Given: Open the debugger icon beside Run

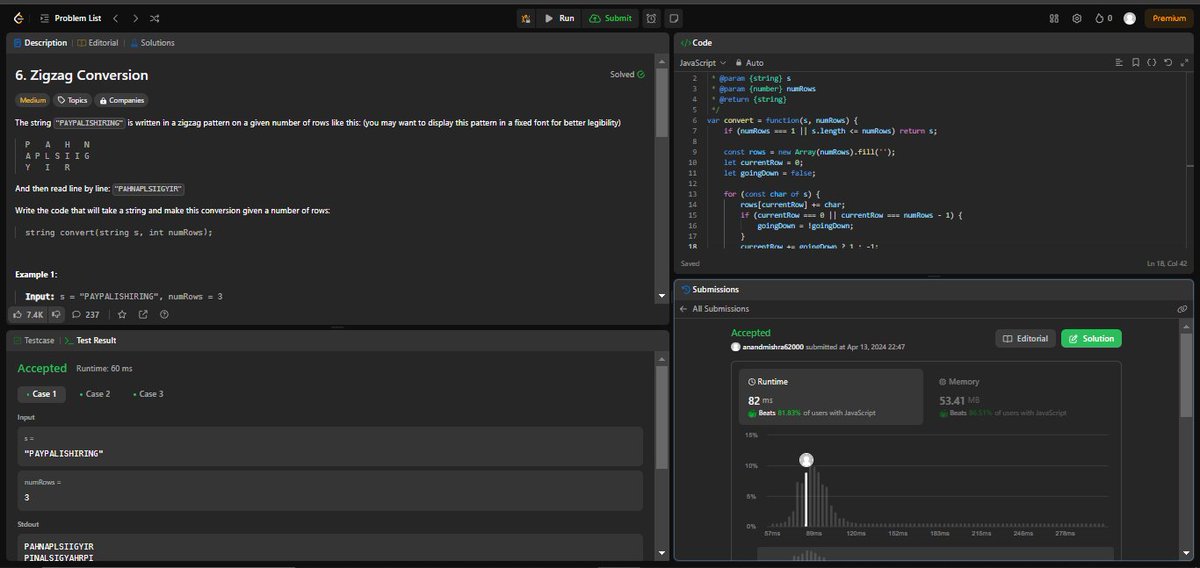Looking at the screenshot, I should click(x=526, y=18).
